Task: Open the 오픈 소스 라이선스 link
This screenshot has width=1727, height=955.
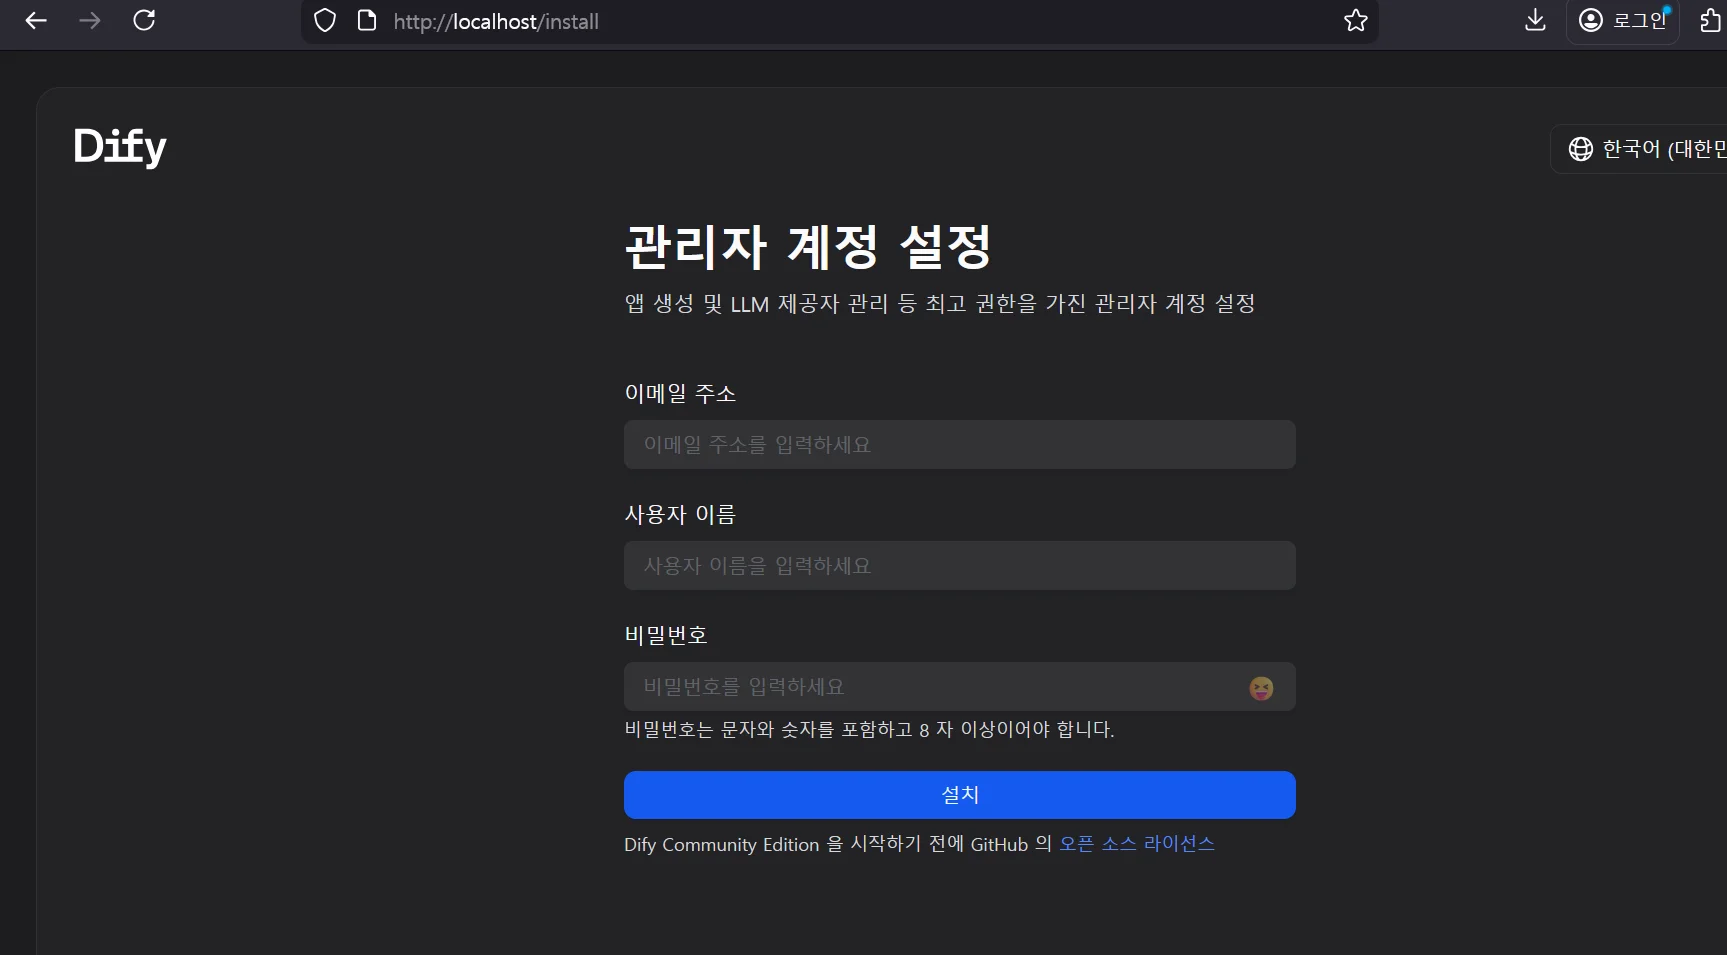Action: [x=1137, y=844]
